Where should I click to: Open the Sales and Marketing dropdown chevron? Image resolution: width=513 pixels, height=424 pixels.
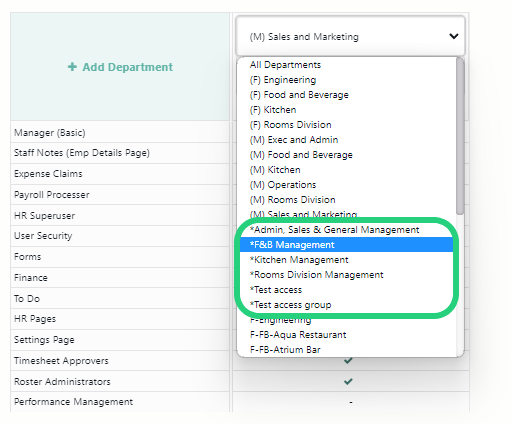coord(454,36)
